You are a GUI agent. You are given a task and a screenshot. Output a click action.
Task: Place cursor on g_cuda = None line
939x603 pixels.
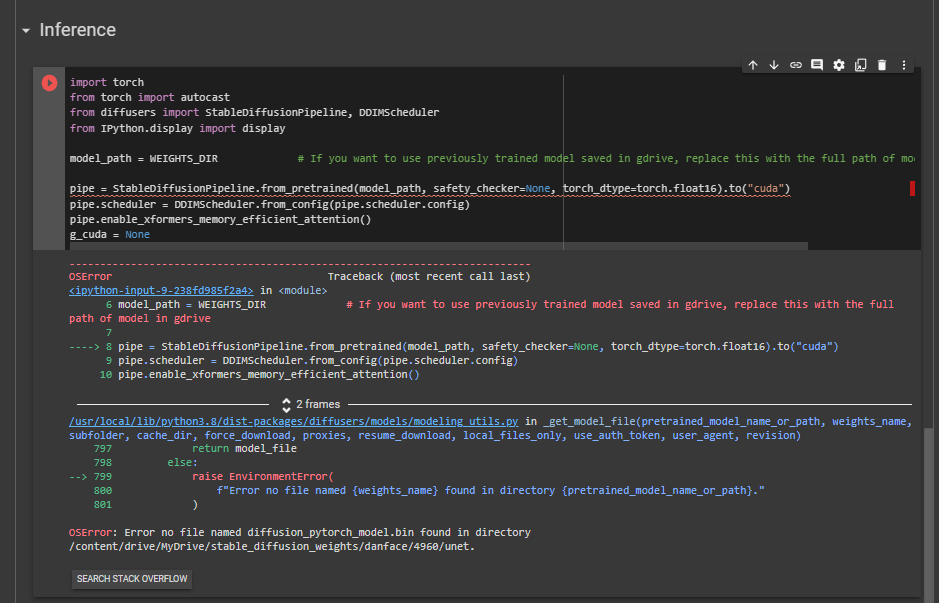tap(110, 234)
